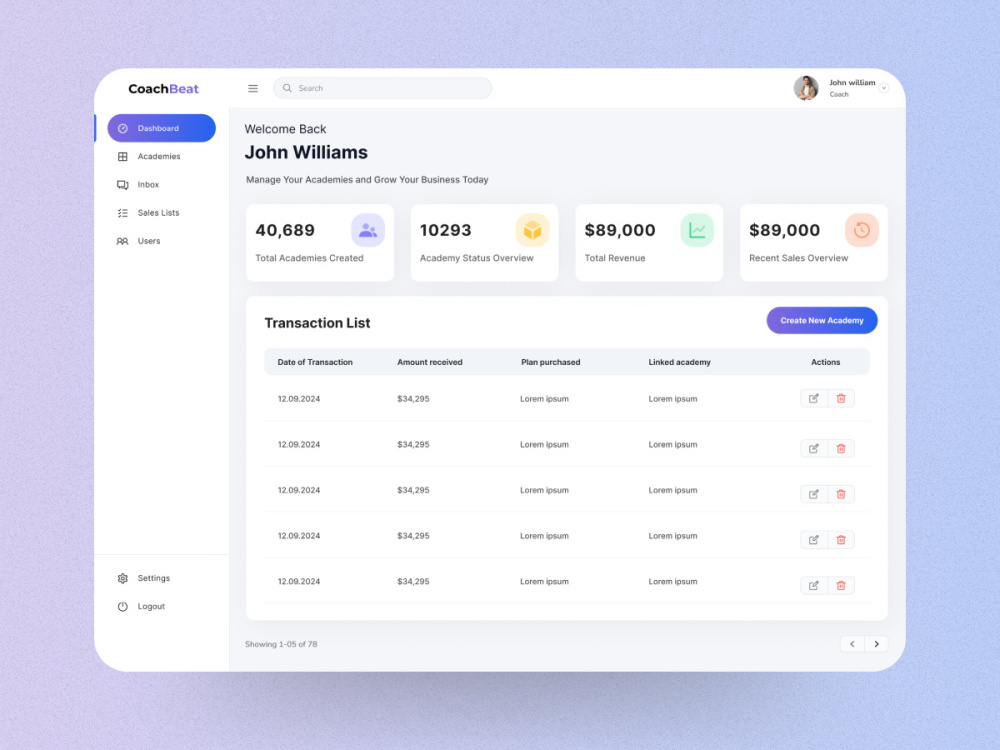The image size is (1000, 750).
Task: Delete the fifth transaction row
Action: [x=841, y=585]
